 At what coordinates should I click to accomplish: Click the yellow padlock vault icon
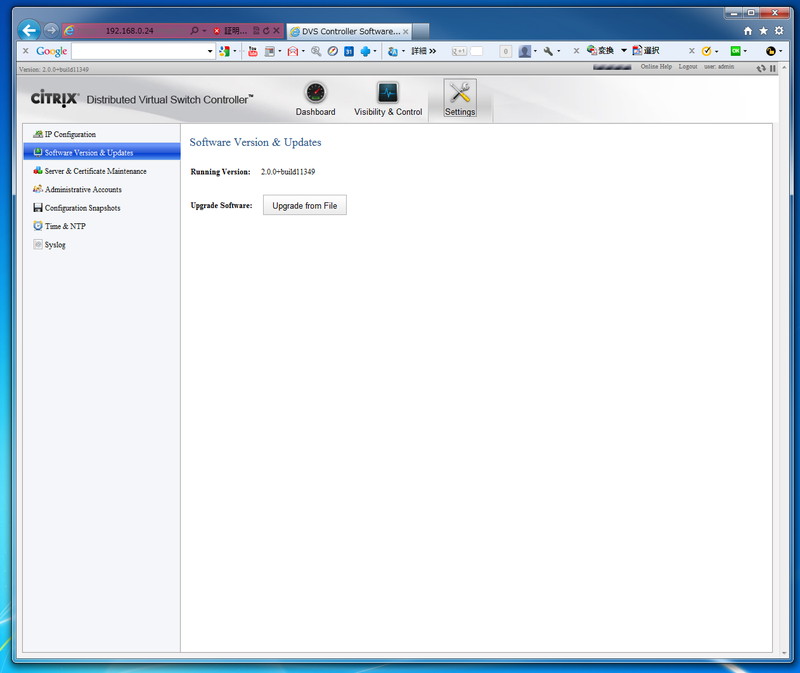click(771, 51)
